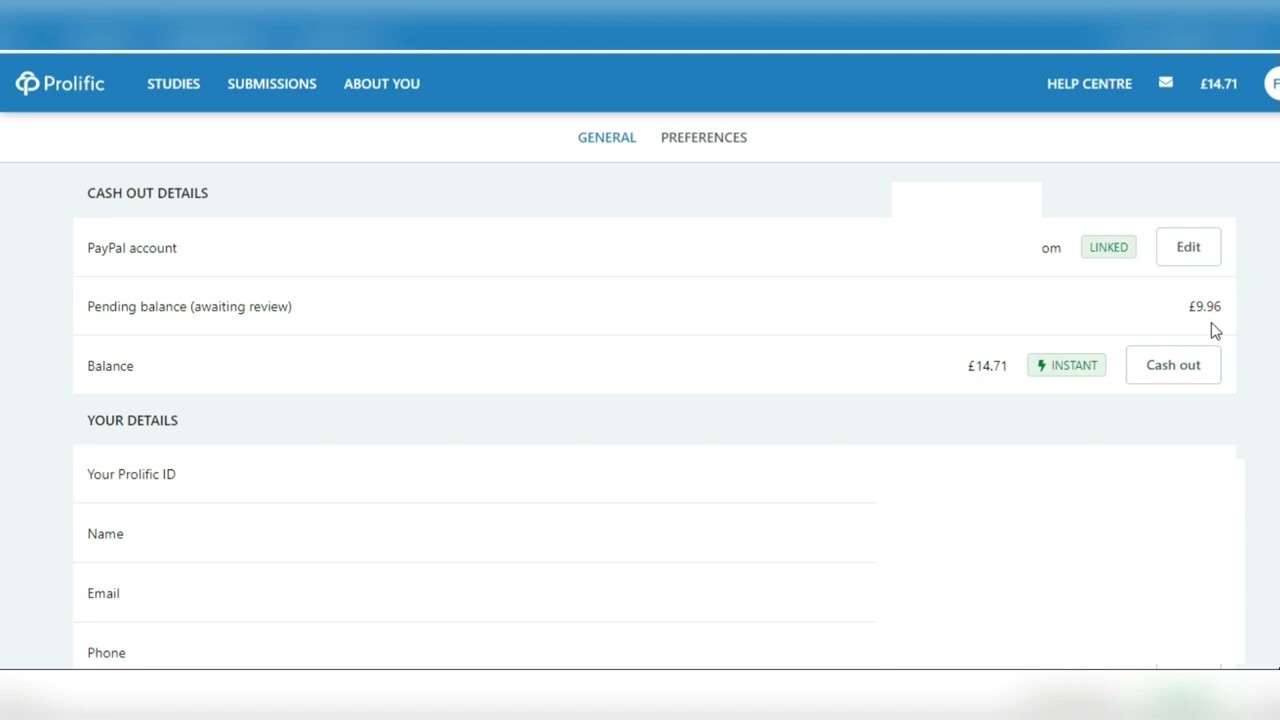Screen dimensions: 1280x720
Task: Click the Your Prolific ID label
Action: pos(131,474)
